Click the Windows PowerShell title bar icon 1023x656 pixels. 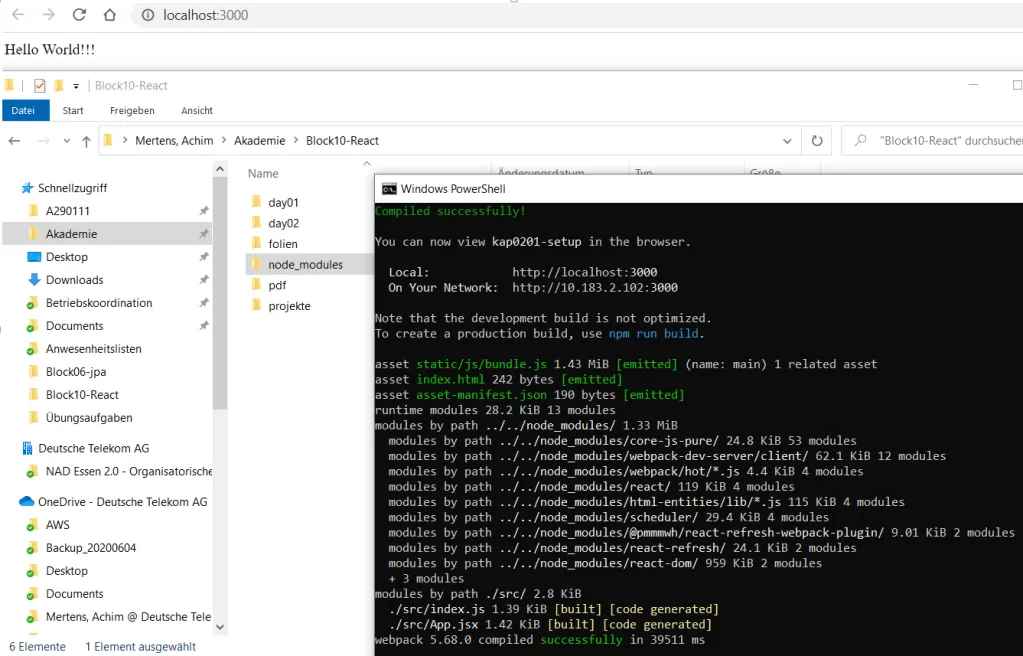pos(389,189)
